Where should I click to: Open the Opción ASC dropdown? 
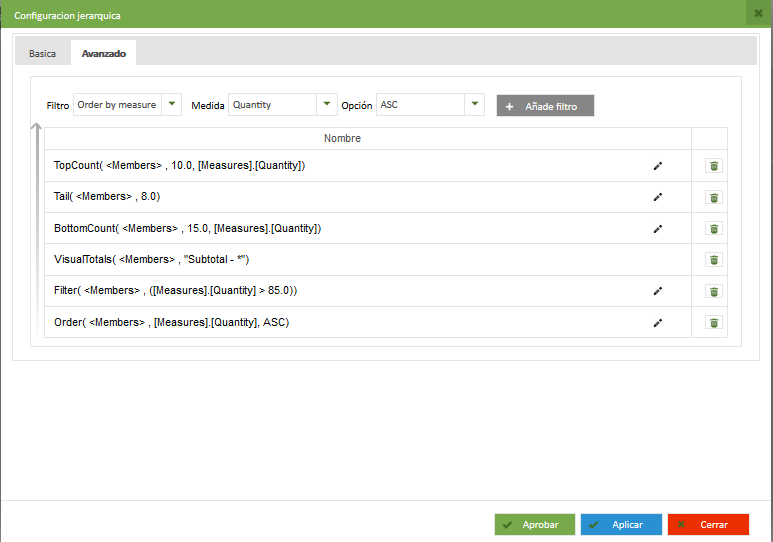coord(474,104)
